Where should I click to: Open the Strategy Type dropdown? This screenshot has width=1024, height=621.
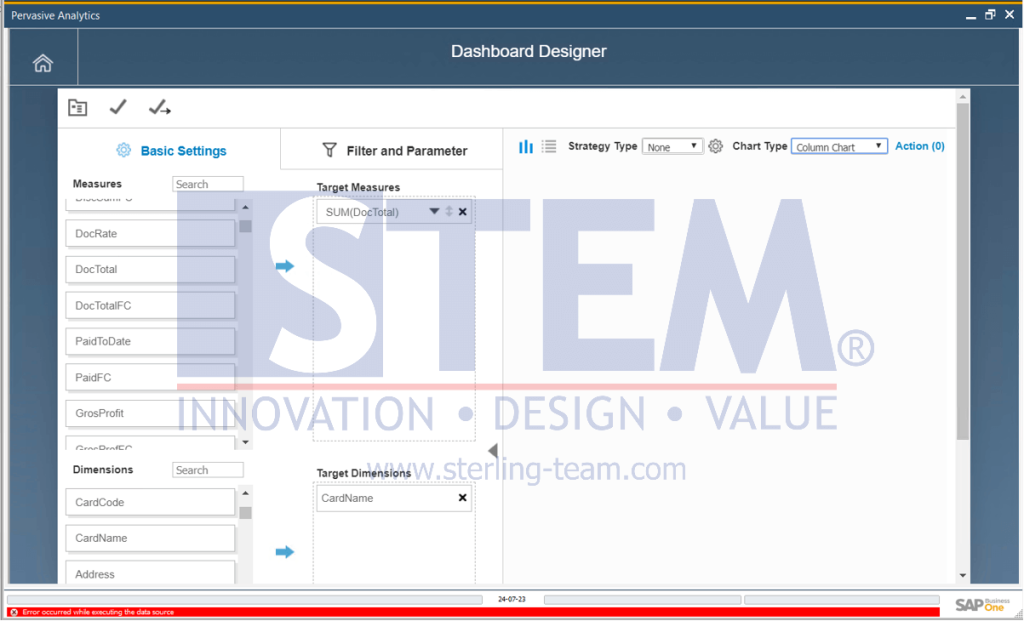click(672, 145)
